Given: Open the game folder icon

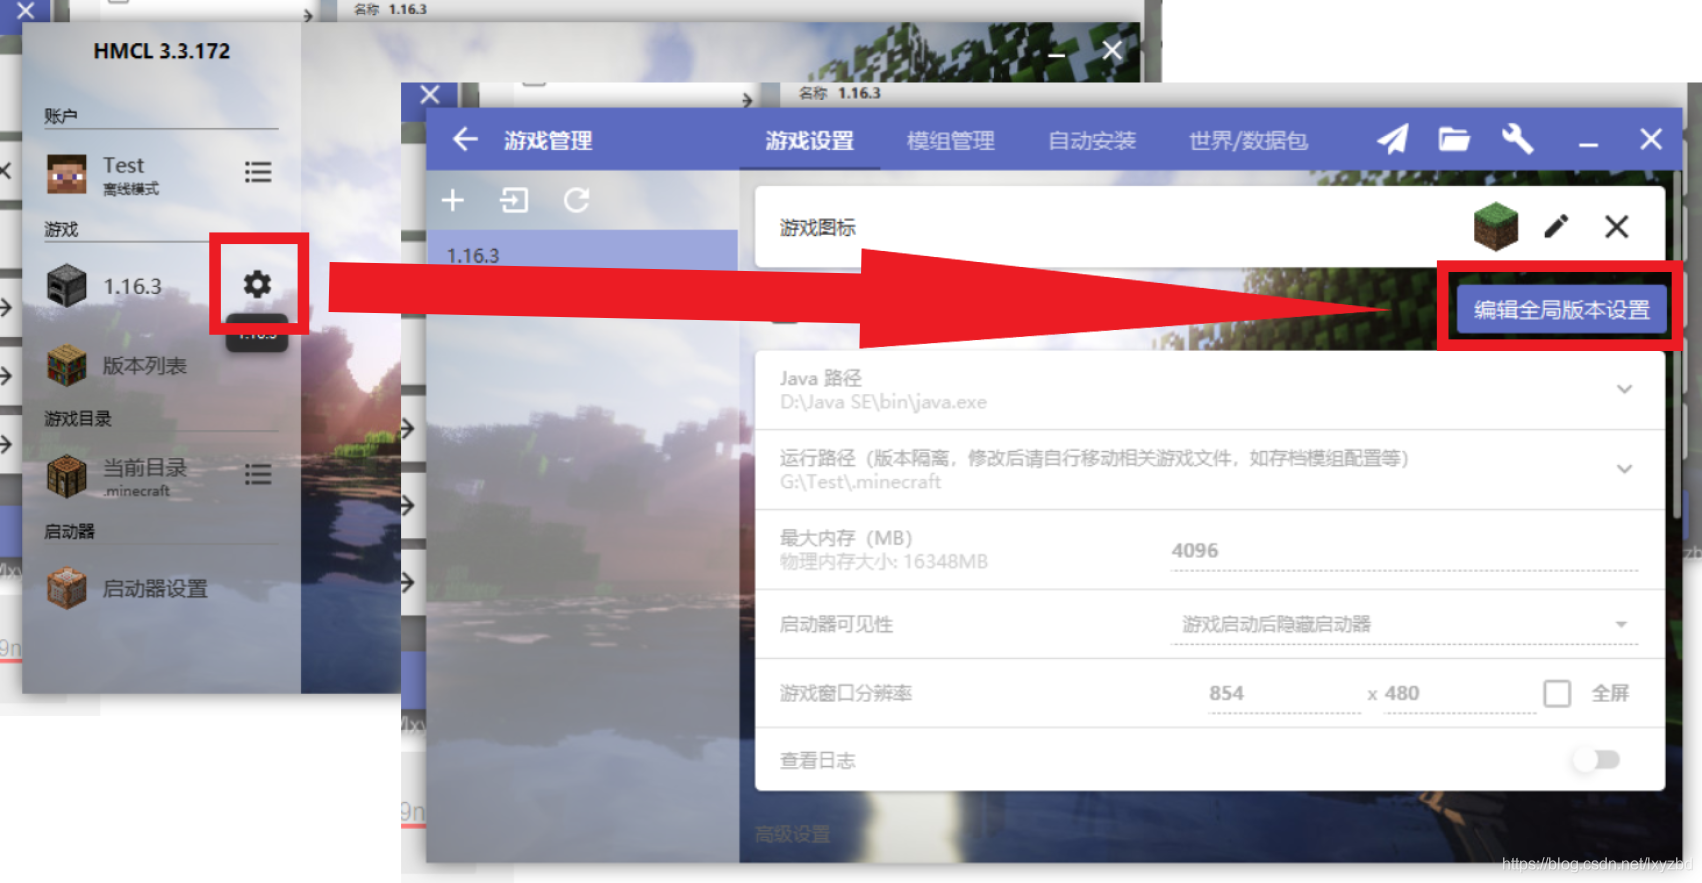Looking at the screenshot, I should (1454, 139).
